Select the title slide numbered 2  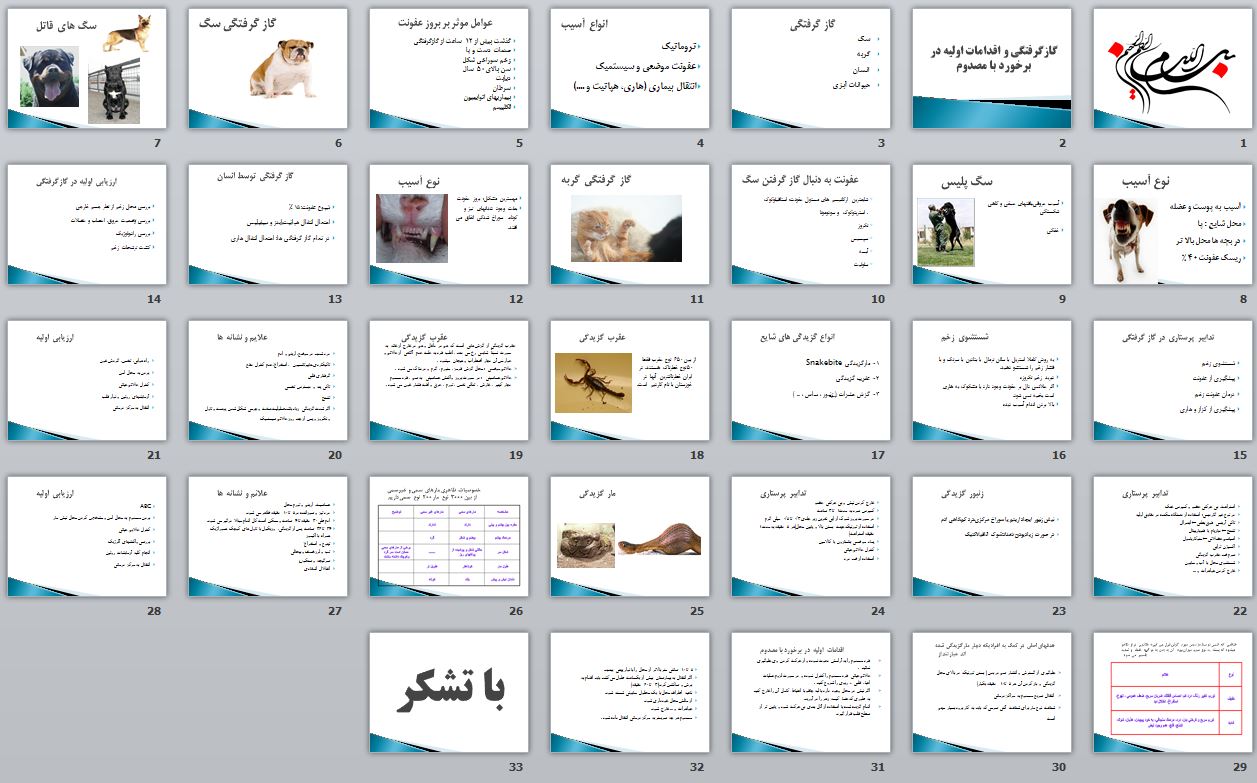pos(991,68)
